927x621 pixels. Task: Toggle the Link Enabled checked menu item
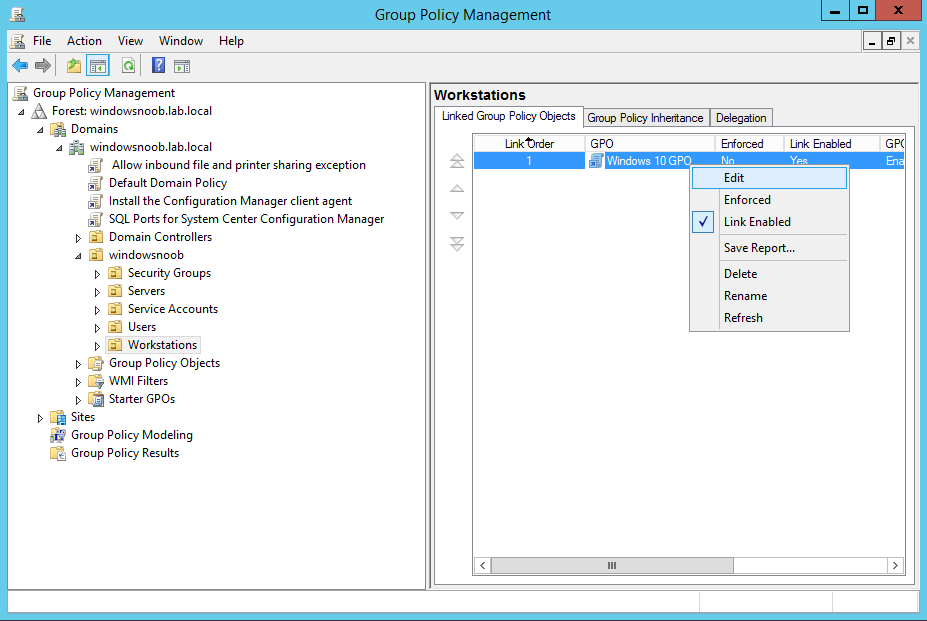coord(756,222)
